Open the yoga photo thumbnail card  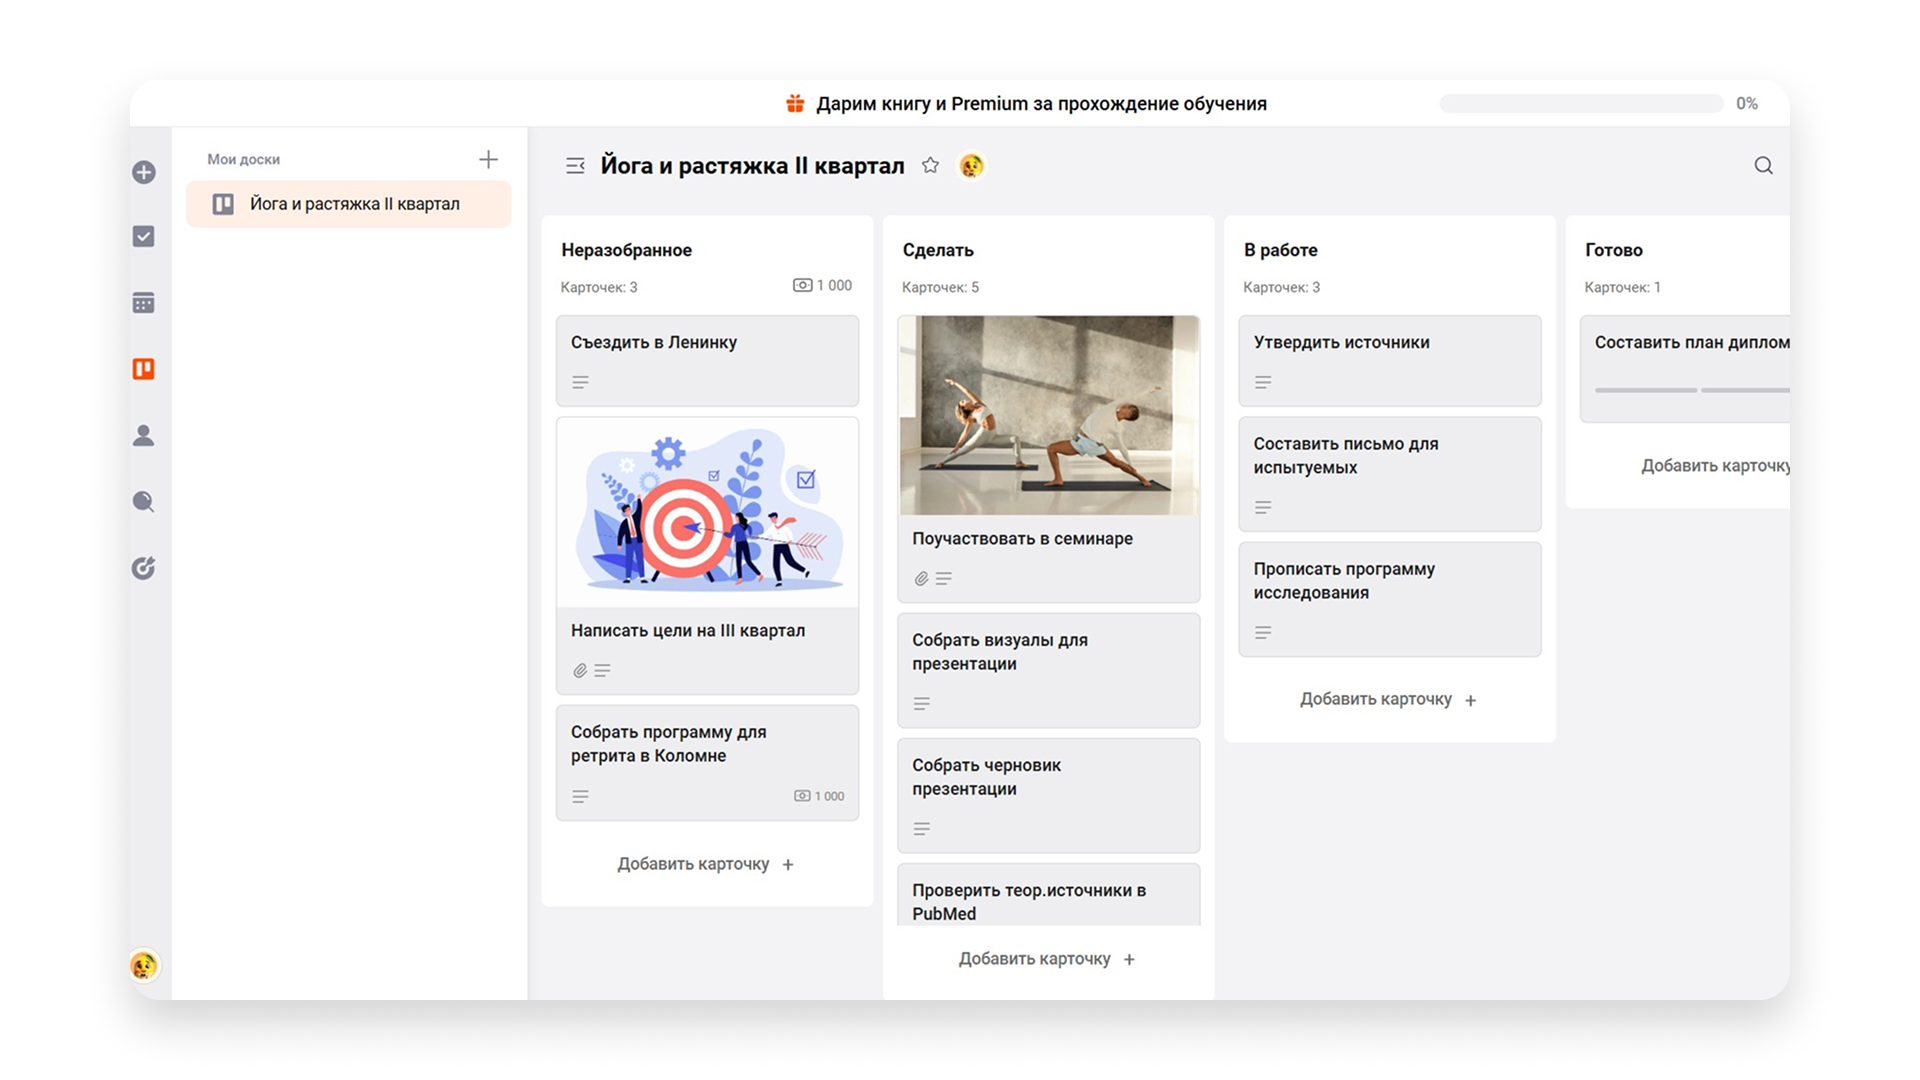coord(1048,415)
